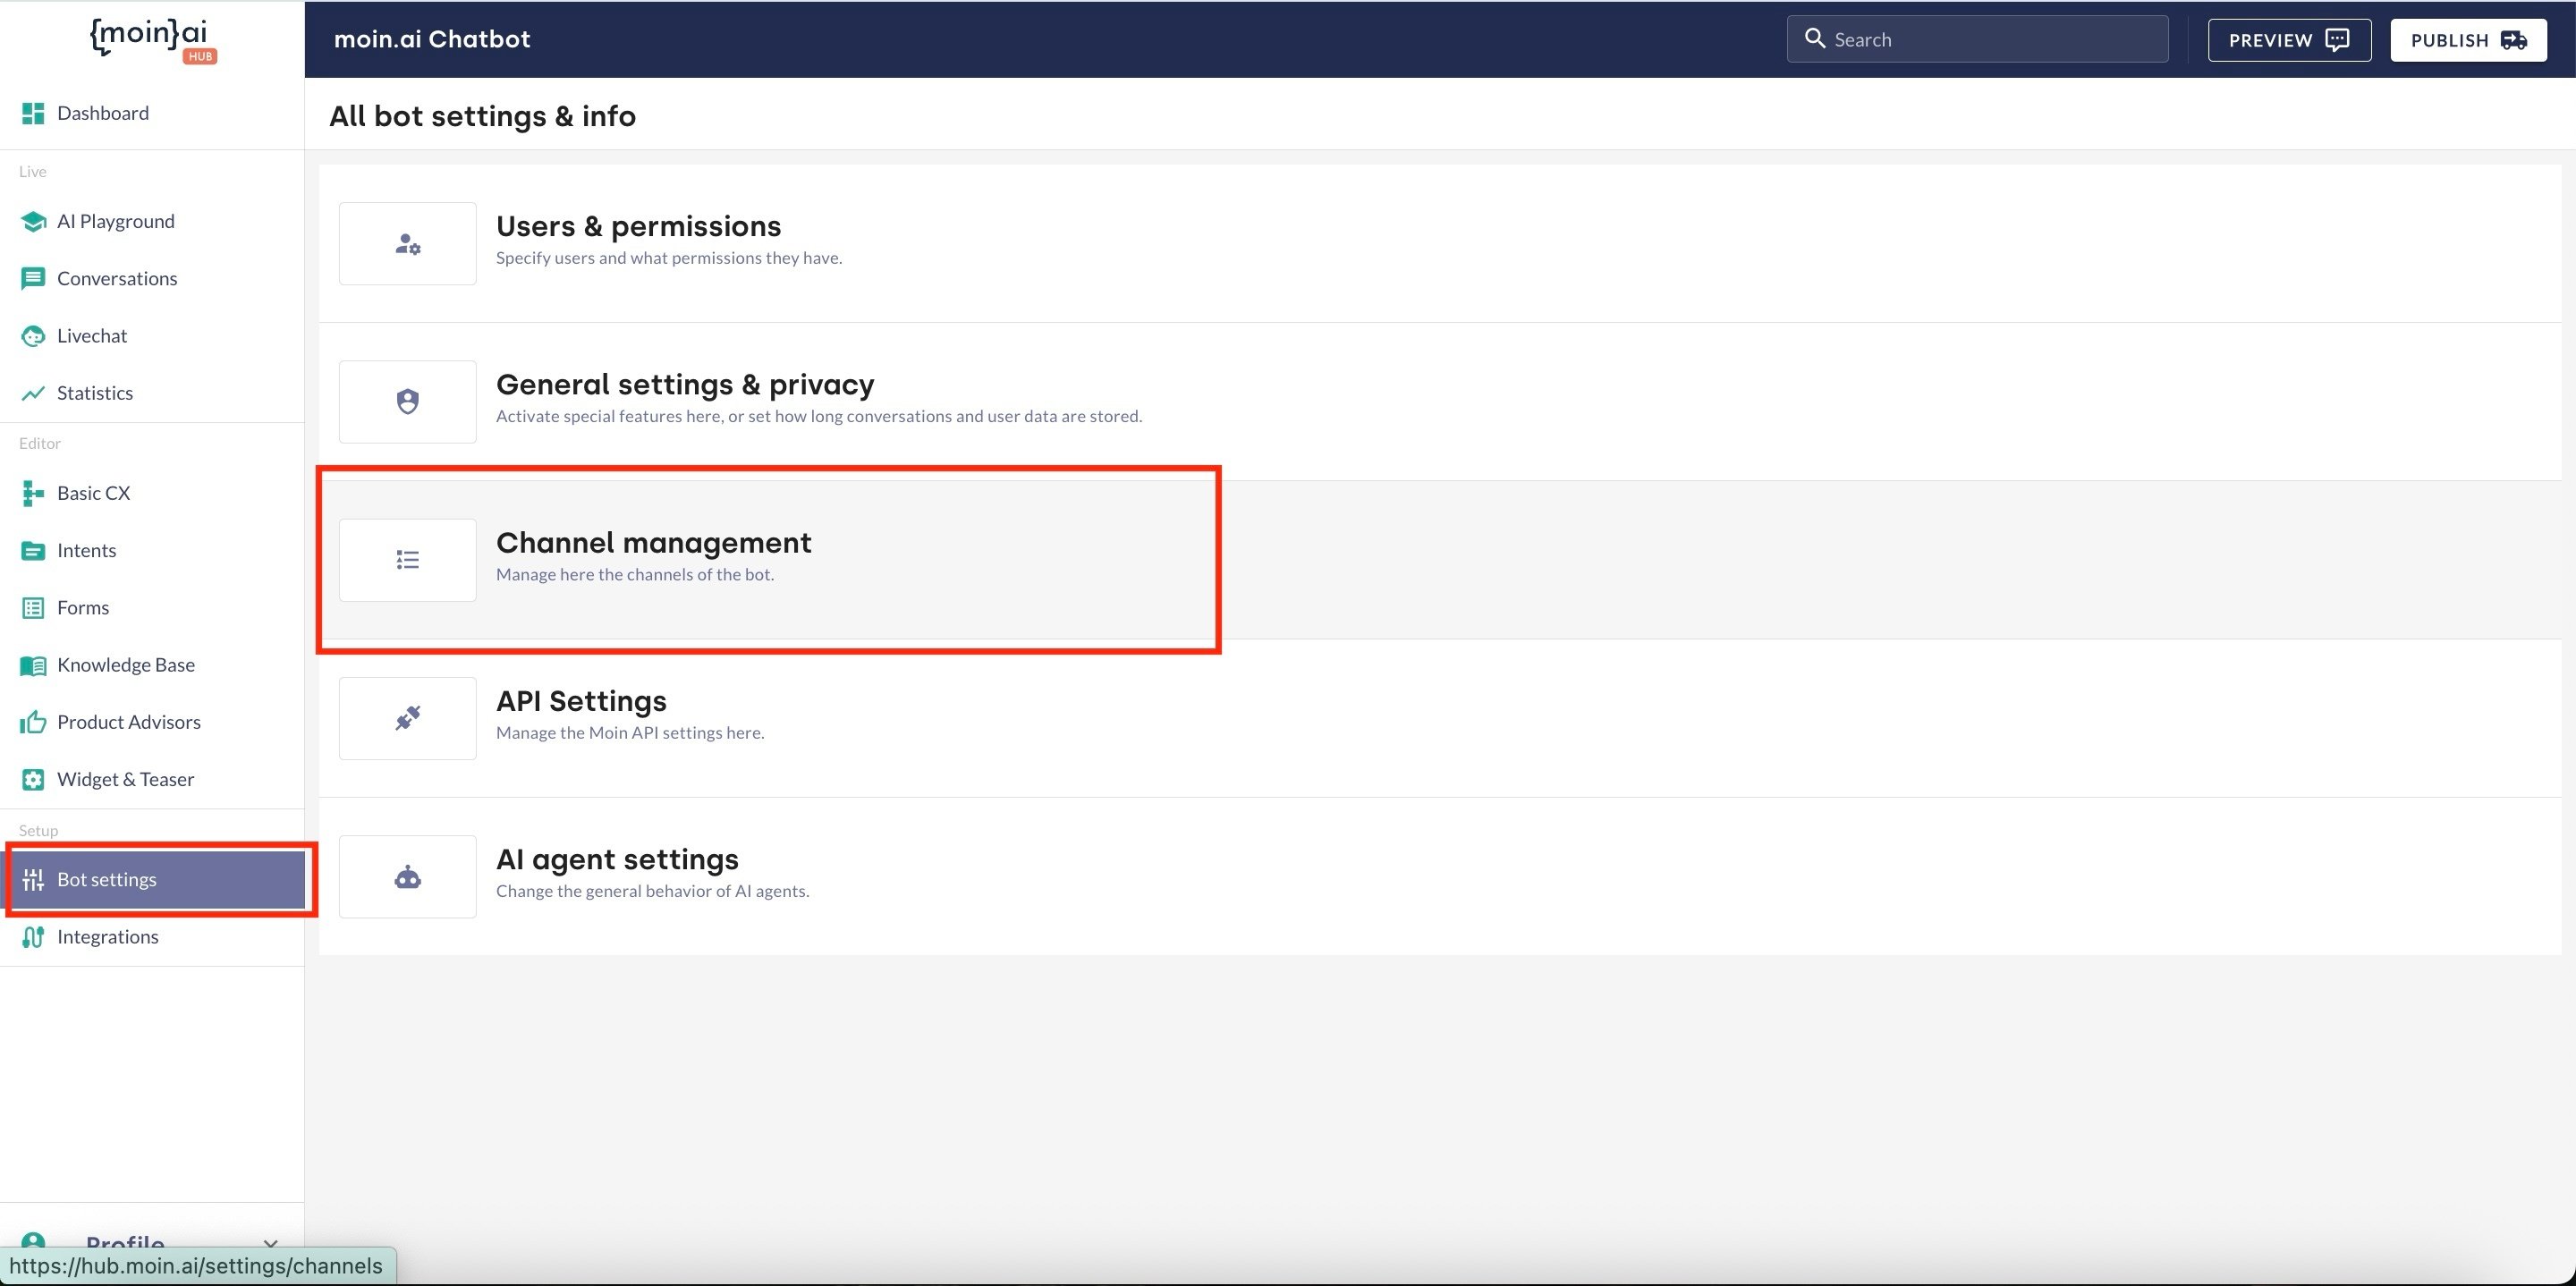This screenshot has height=1286, width=2576.
Task: Focus the Search input field
Action: click(x=1977, y=39)
